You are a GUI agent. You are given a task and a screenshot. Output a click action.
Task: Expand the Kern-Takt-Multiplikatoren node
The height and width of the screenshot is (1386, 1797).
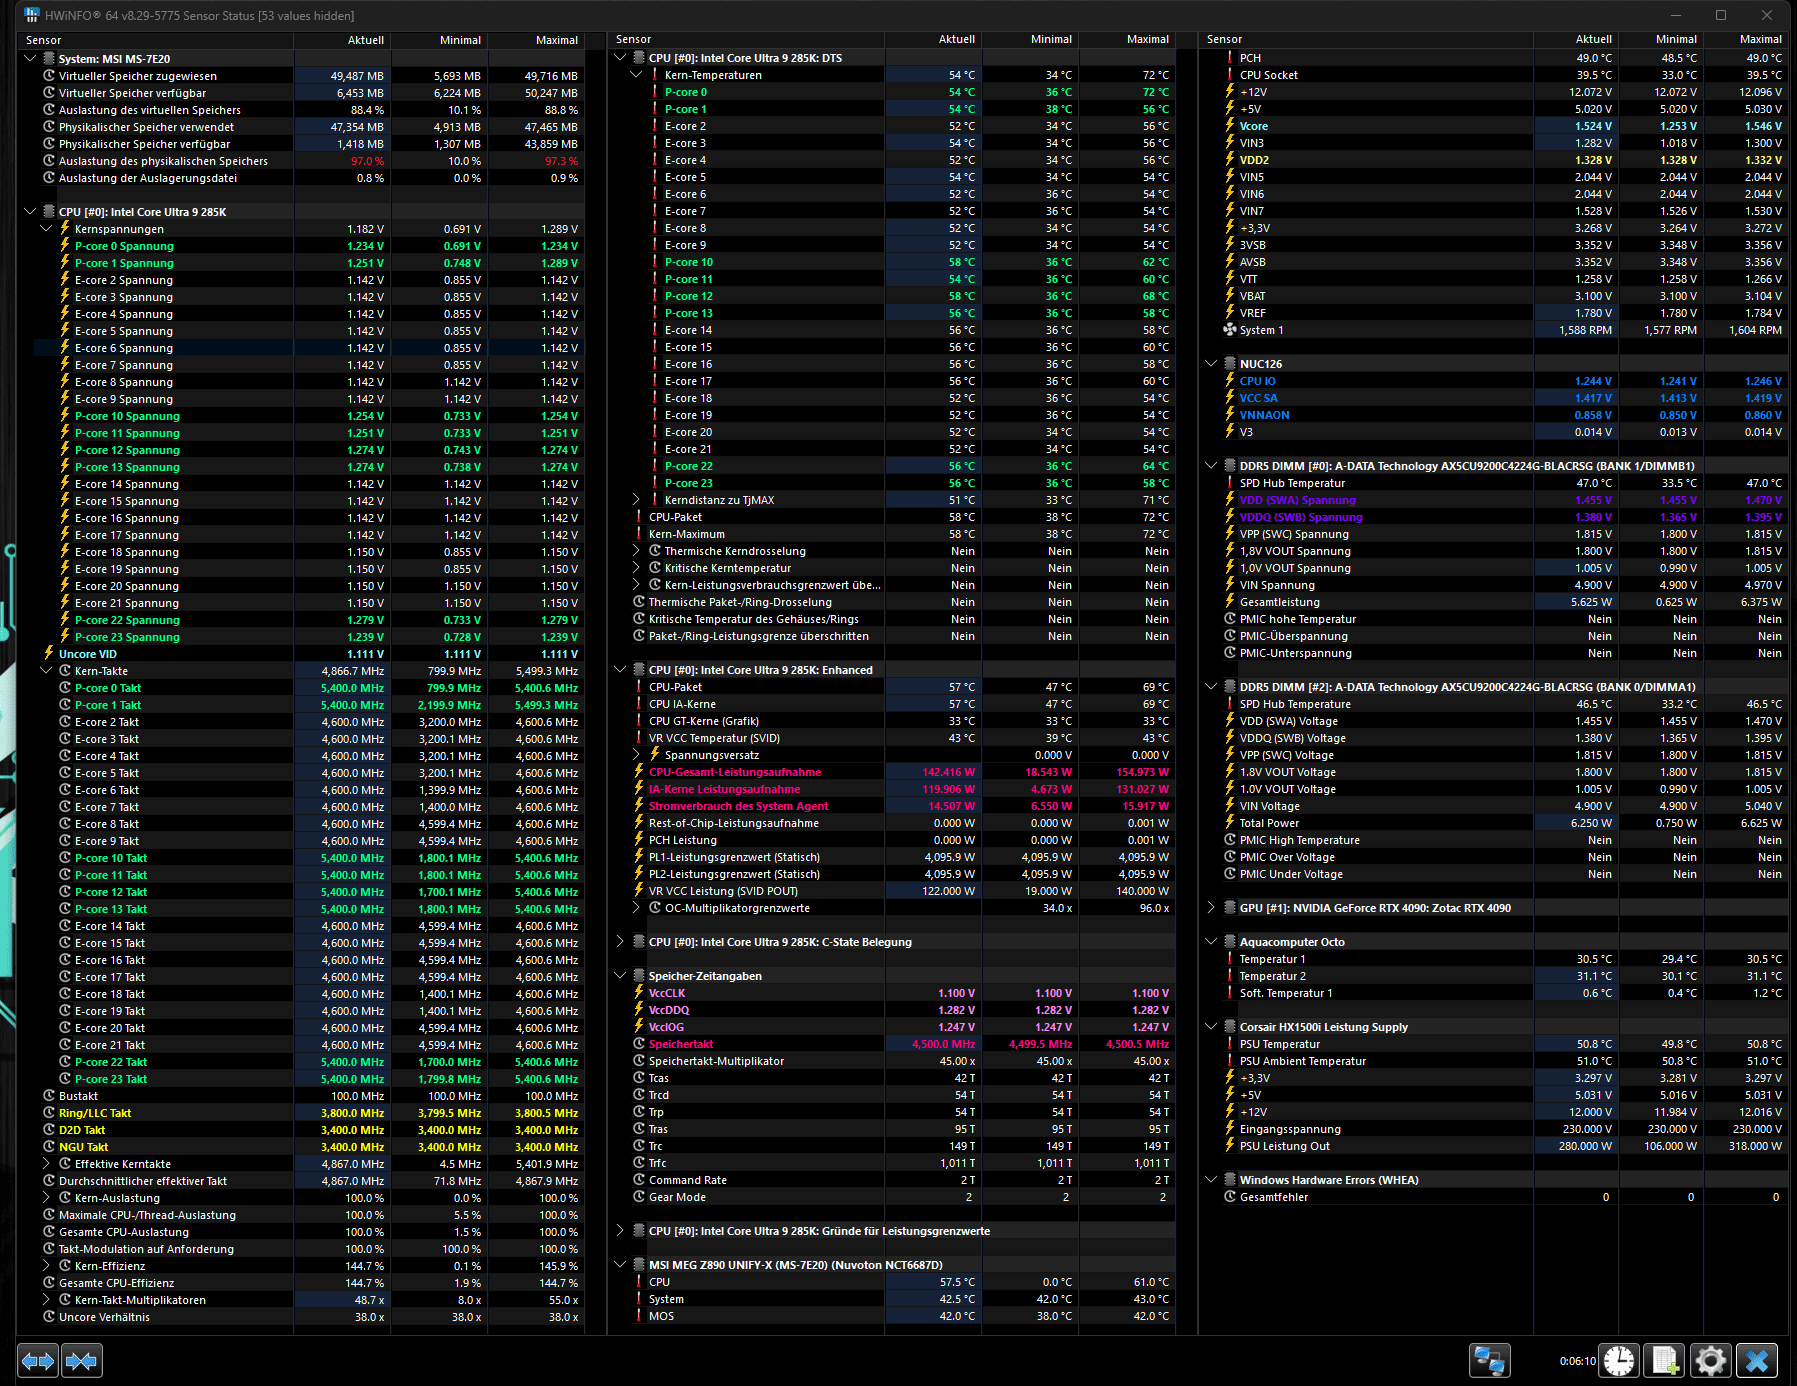(x=46, y=1300)
